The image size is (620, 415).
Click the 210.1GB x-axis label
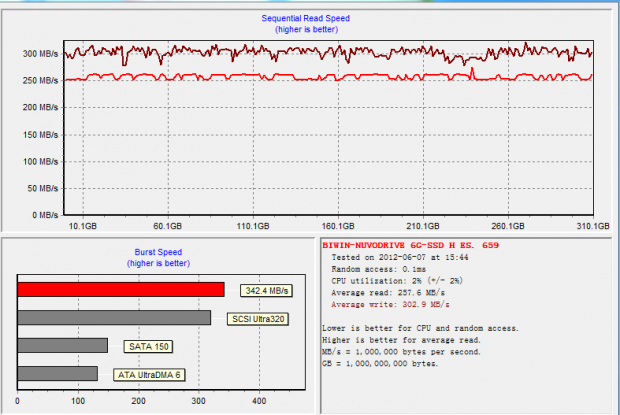point(423,226)
